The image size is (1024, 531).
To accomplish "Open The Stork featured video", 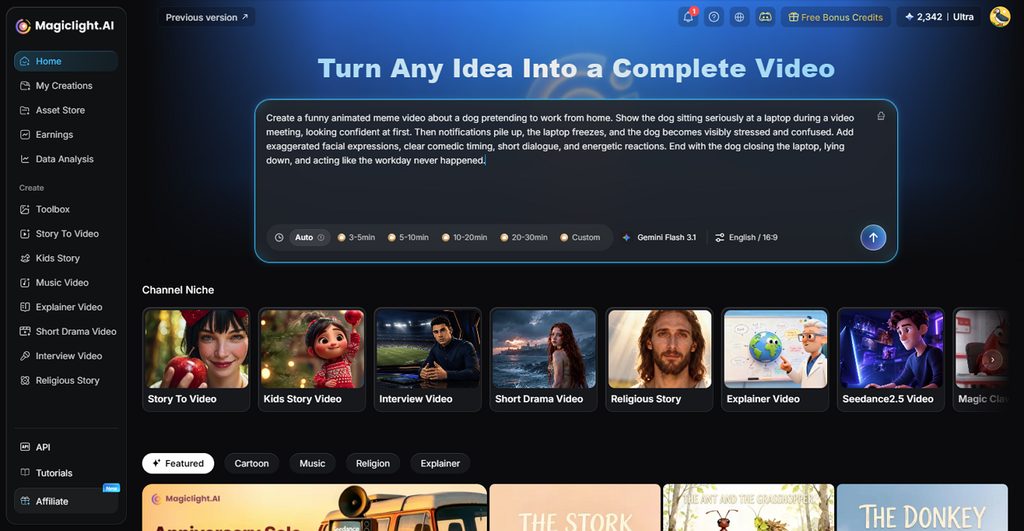I will pos(575,507).
